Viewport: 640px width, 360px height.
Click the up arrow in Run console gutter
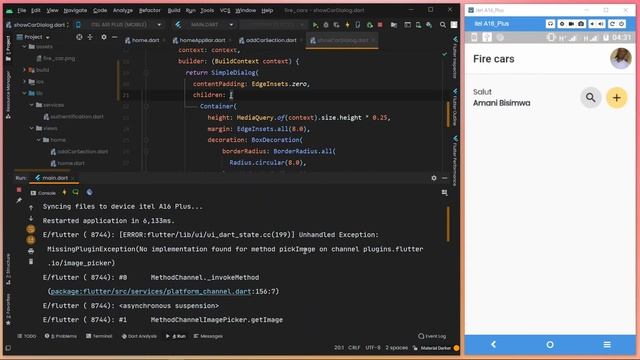31,207
